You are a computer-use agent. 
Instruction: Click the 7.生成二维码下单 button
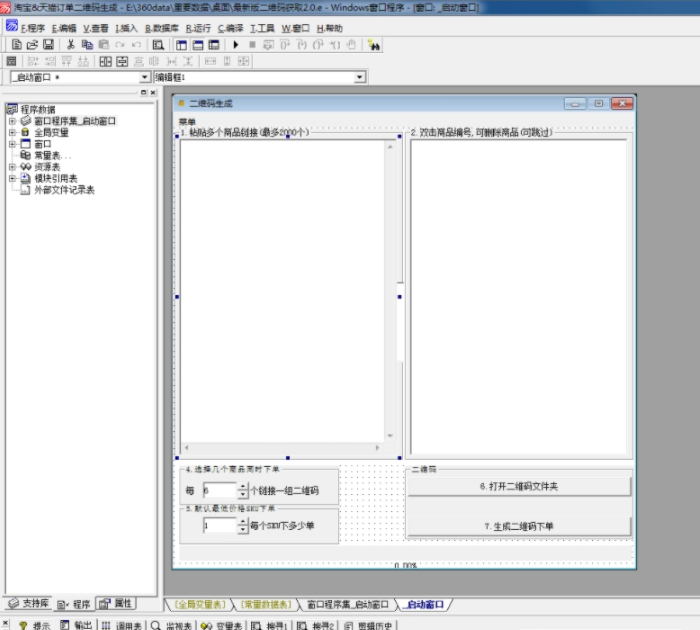click(x=519, y=526)
